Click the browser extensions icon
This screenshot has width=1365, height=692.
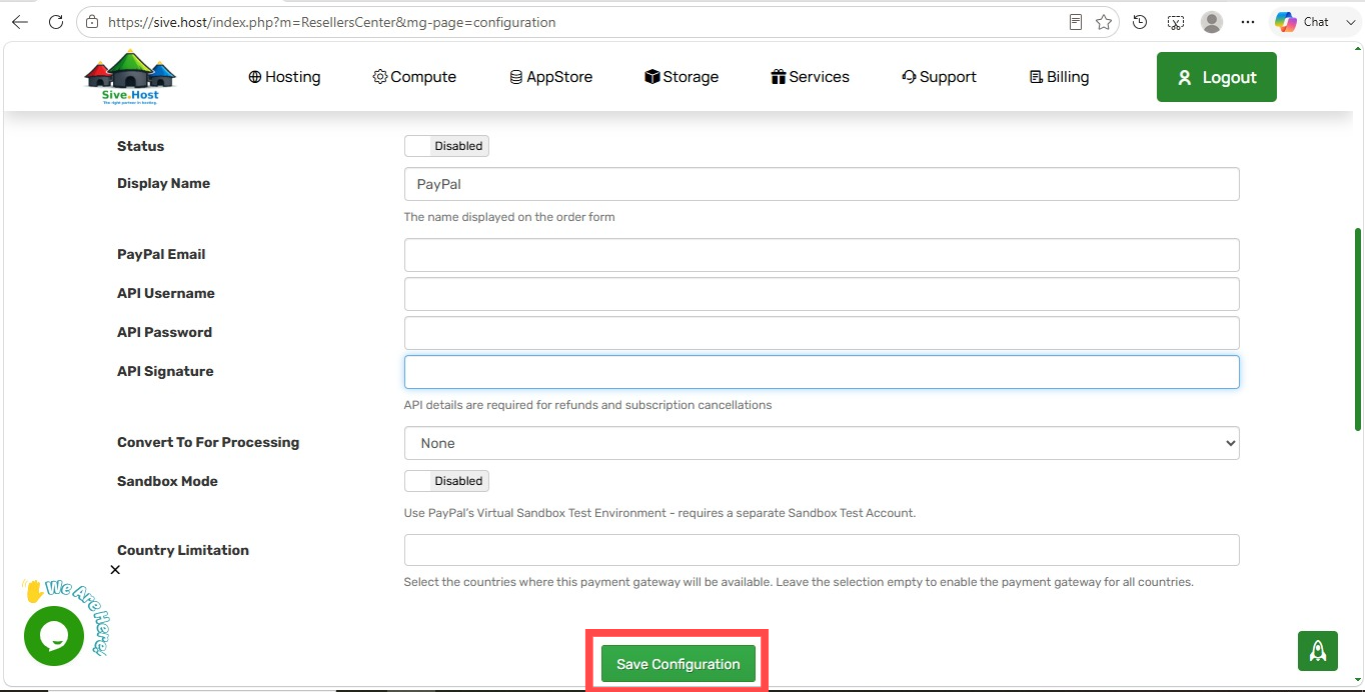(x=1176, y=22)
